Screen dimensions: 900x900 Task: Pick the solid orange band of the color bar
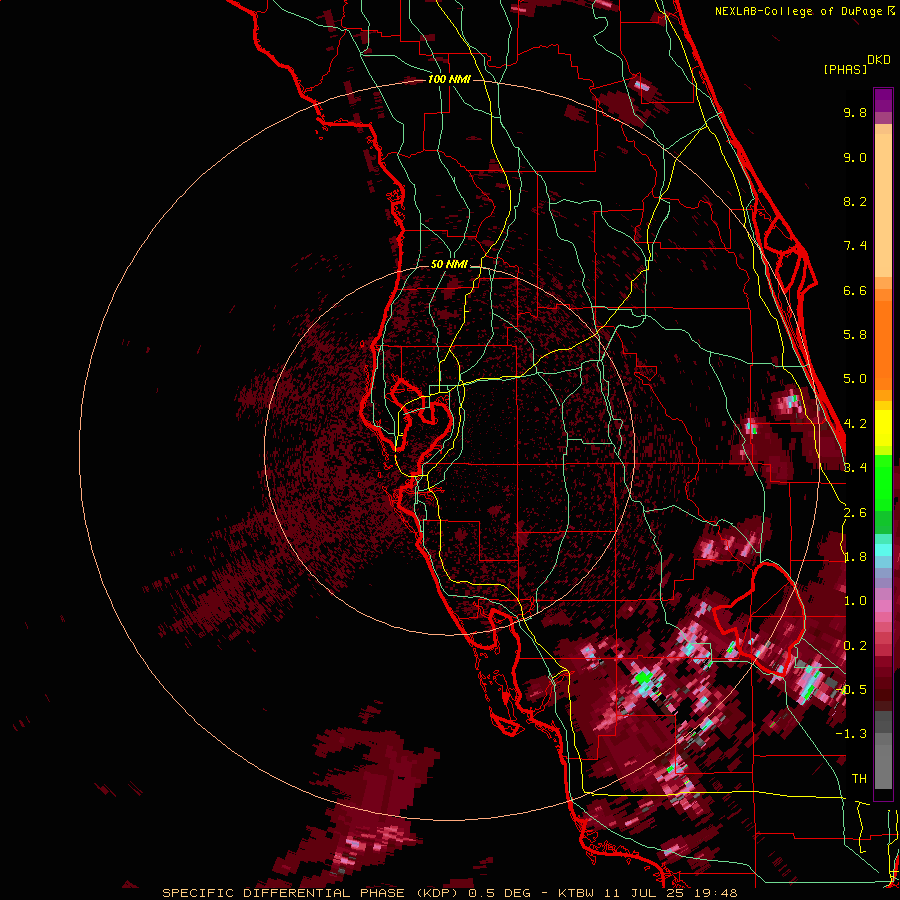coord(883,346)
